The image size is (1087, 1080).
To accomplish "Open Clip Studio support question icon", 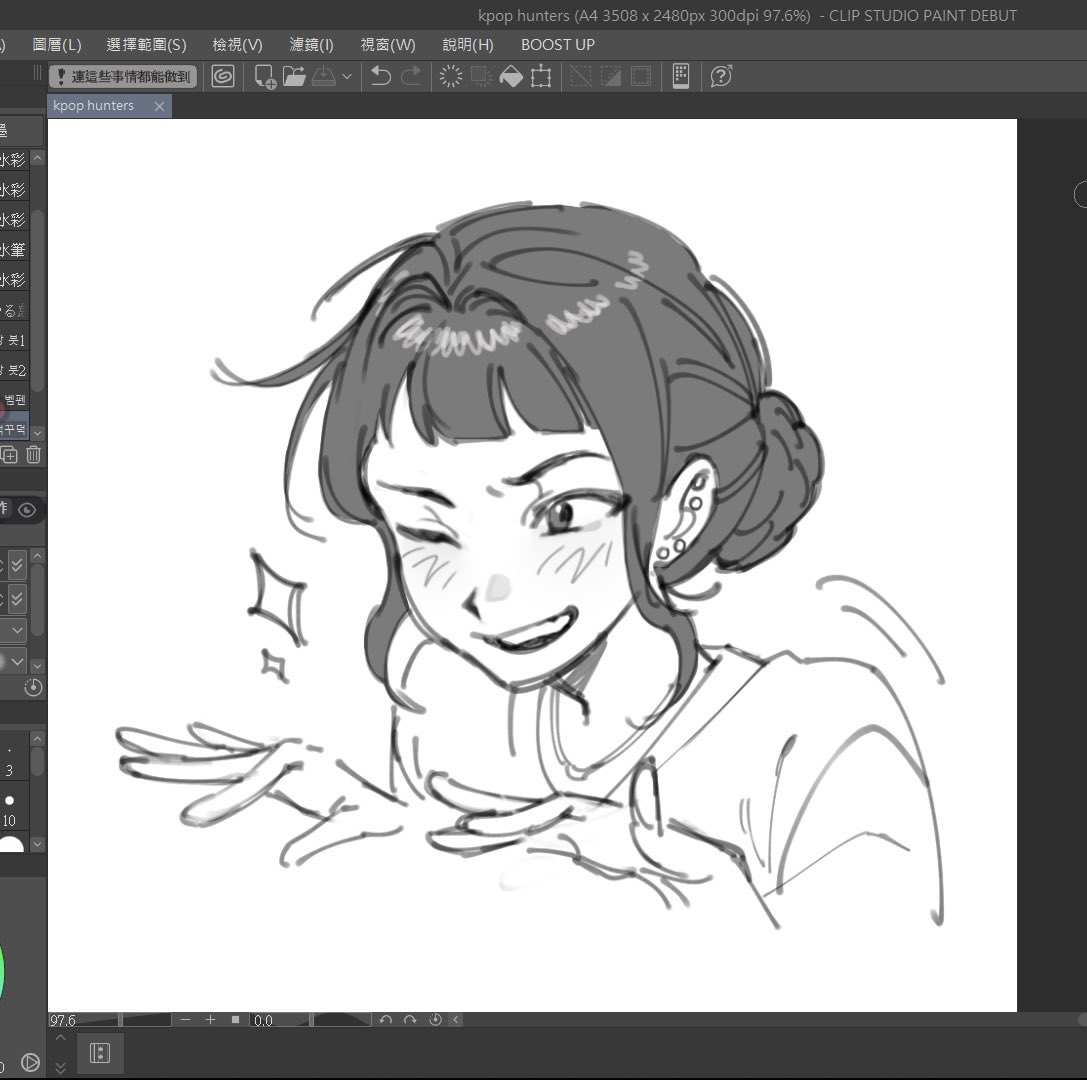I will pyautogui.click(x=721, y=76).
